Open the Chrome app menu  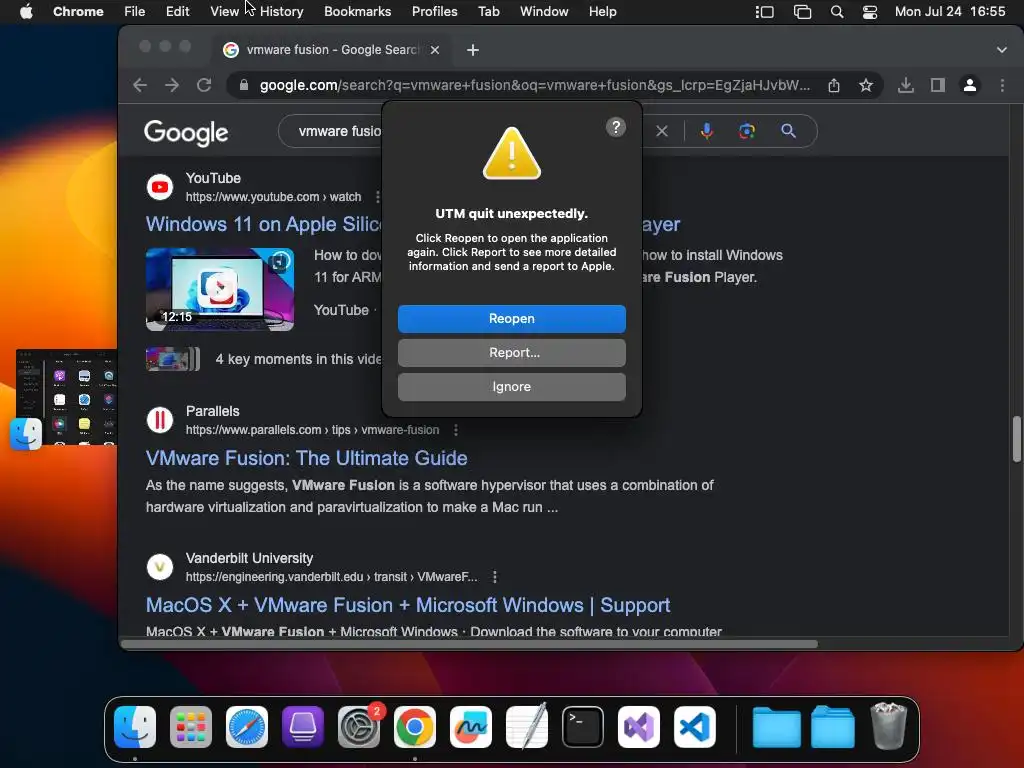[78, 11]
